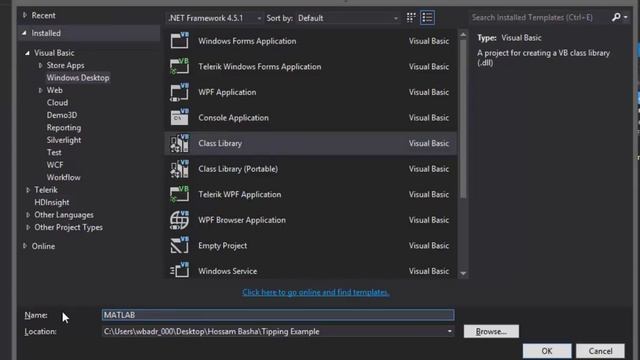Click the Class Library template icon

180,143
